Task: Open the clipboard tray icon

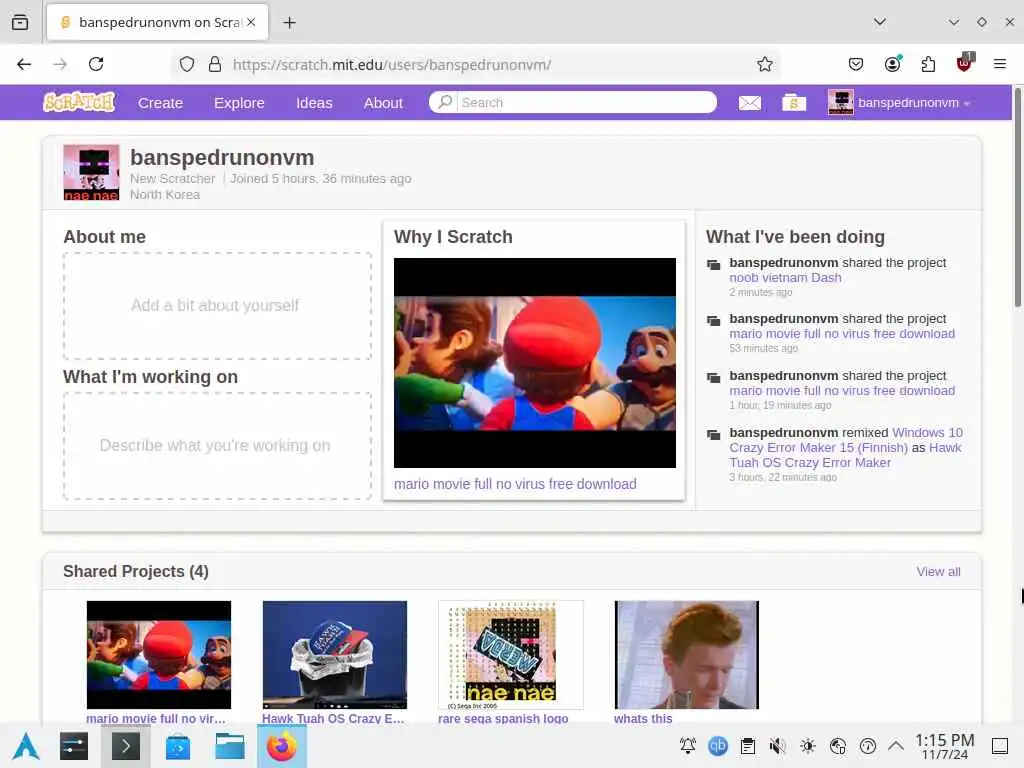Action: point(748,746)
